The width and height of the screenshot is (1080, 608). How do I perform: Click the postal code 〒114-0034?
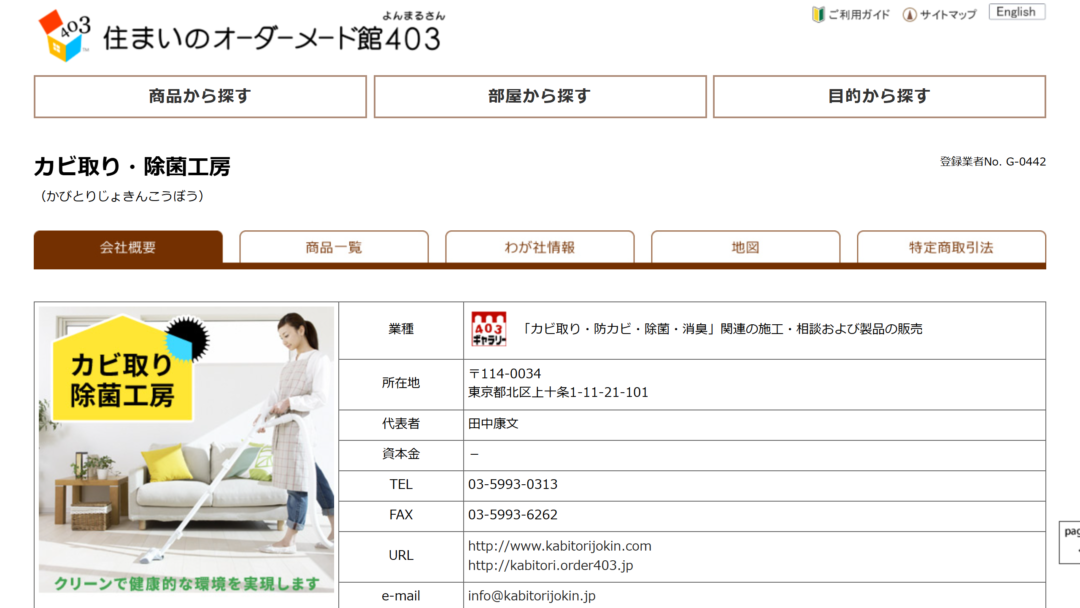[x=505, y=374]
